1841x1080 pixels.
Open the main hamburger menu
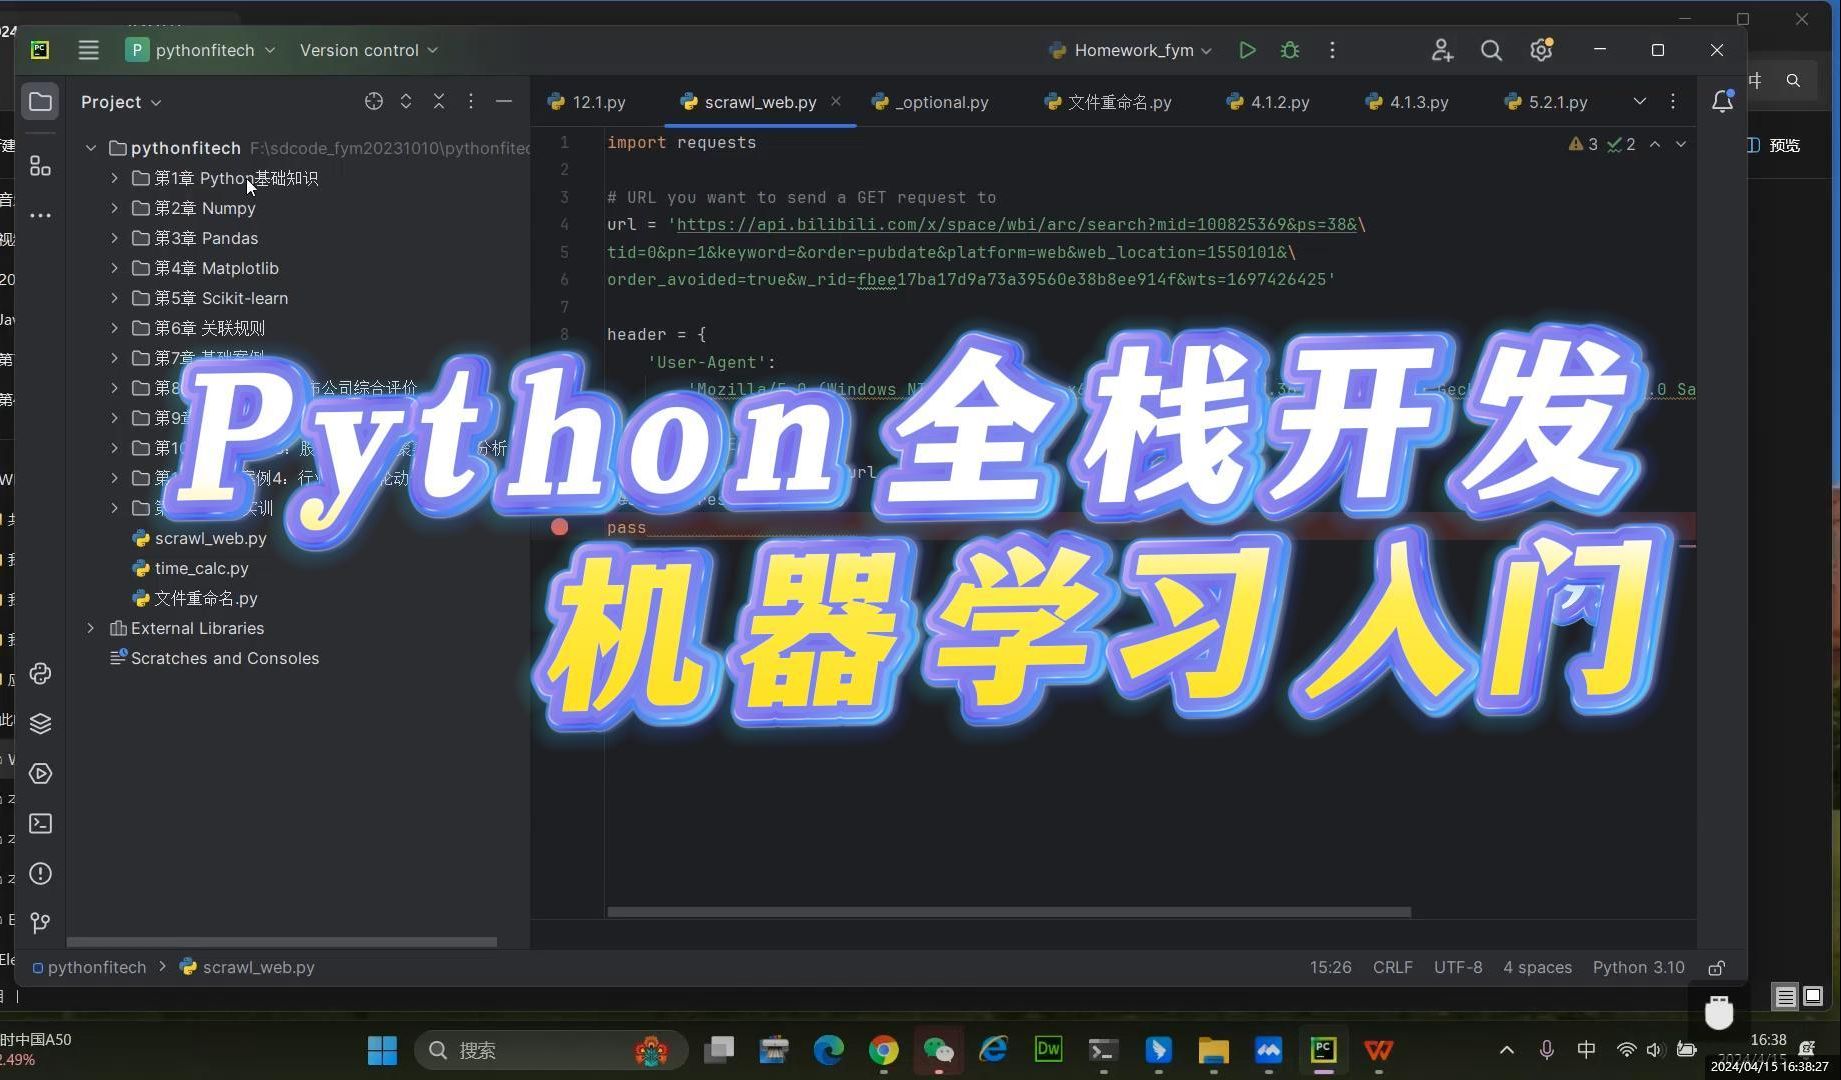click(x=88, y=50)
